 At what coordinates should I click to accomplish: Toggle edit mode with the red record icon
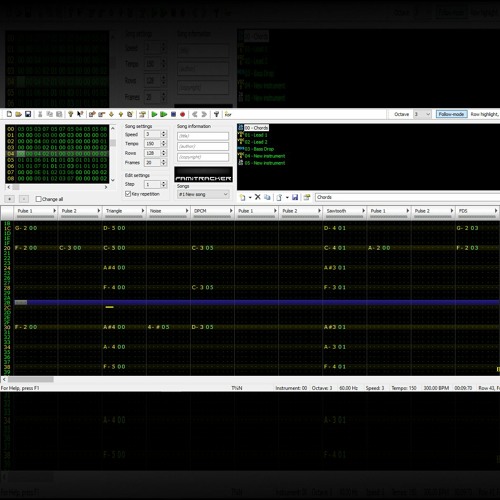tap(183, 114)
